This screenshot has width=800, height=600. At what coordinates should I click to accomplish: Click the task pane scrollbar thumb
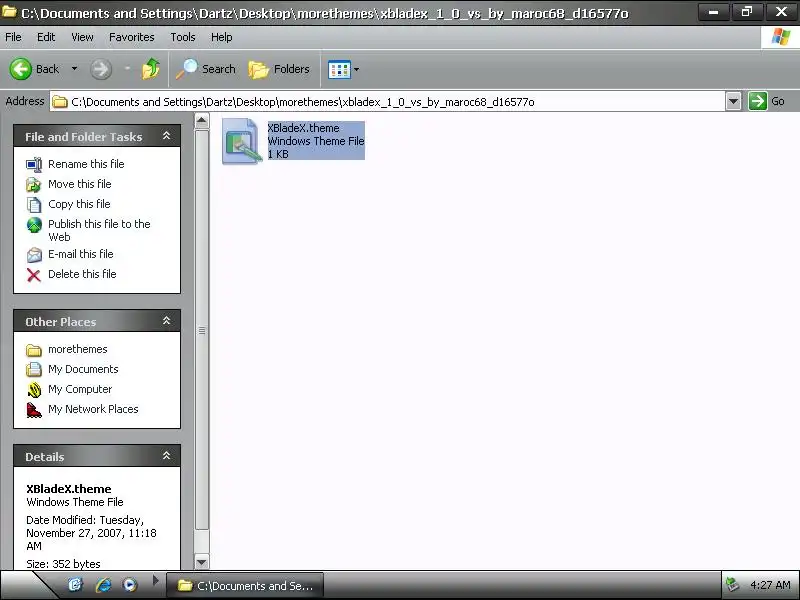(202, 331)
